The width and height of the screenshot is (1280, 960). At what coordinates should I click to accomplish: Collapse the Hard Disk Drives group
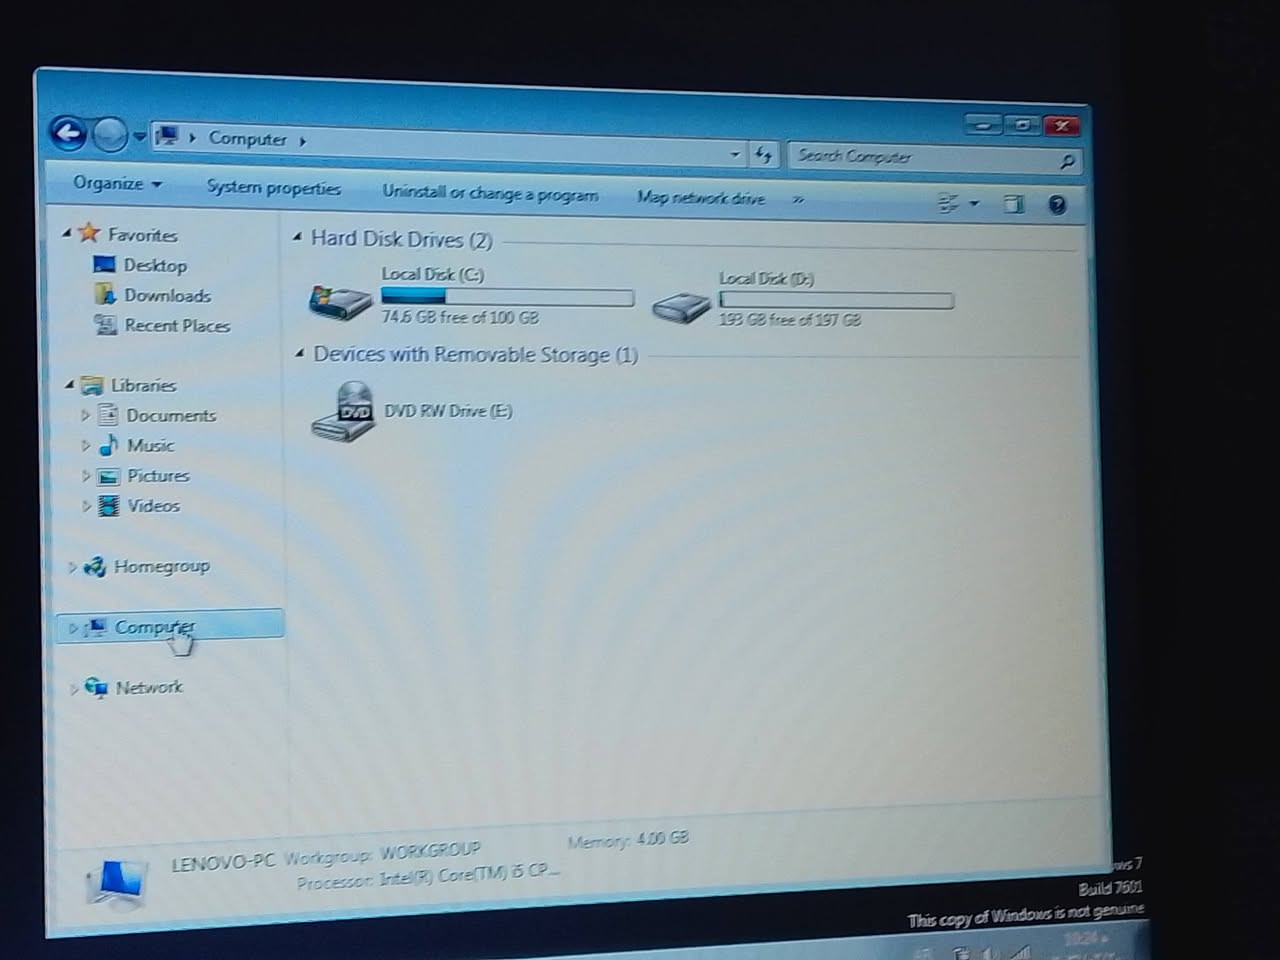tap(297, 238)
